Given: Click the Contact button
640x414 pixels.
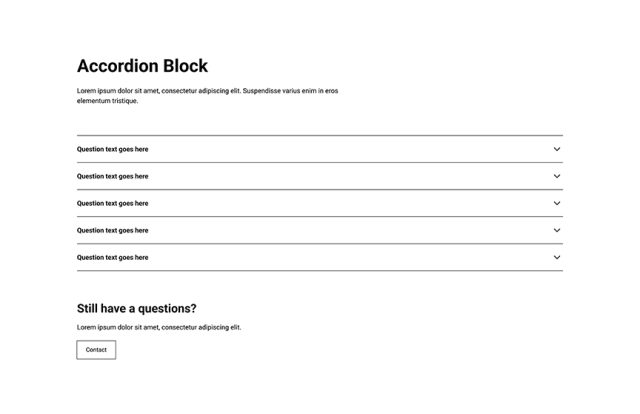Looking at the screenshot, I should pos(96,350).
